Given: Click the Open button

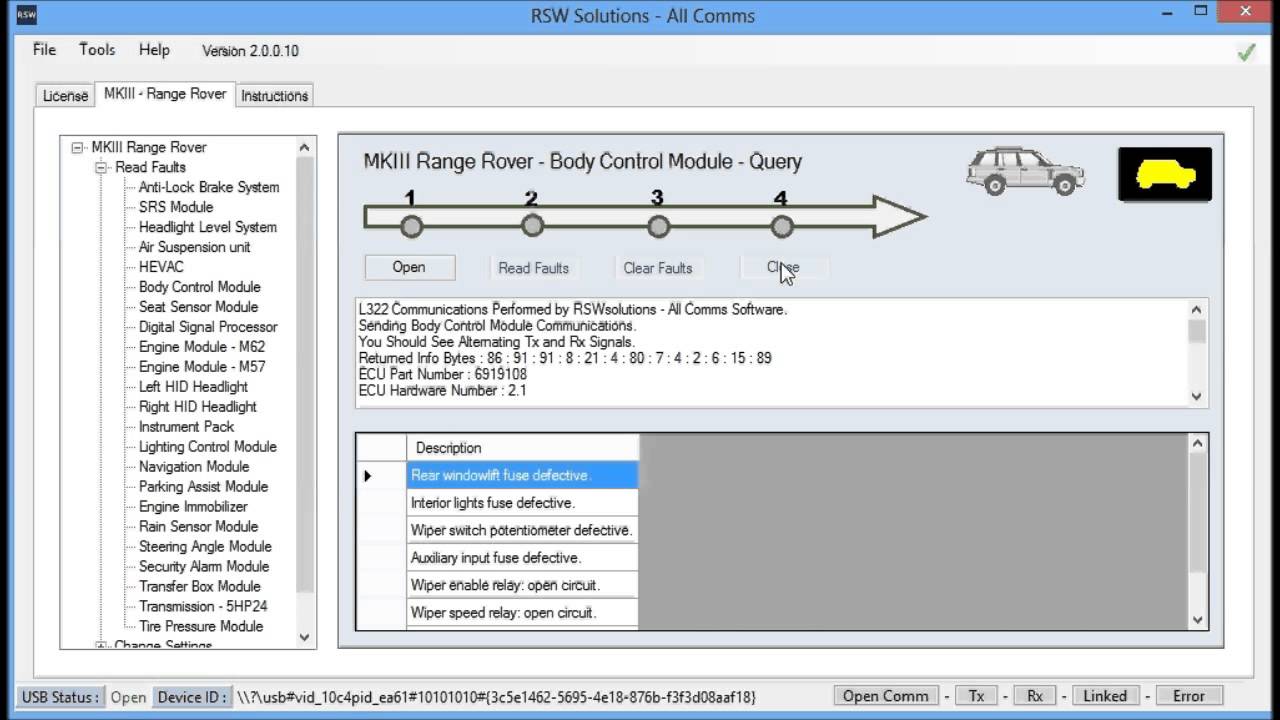Looking at the screenshot, I should [409, 267].
